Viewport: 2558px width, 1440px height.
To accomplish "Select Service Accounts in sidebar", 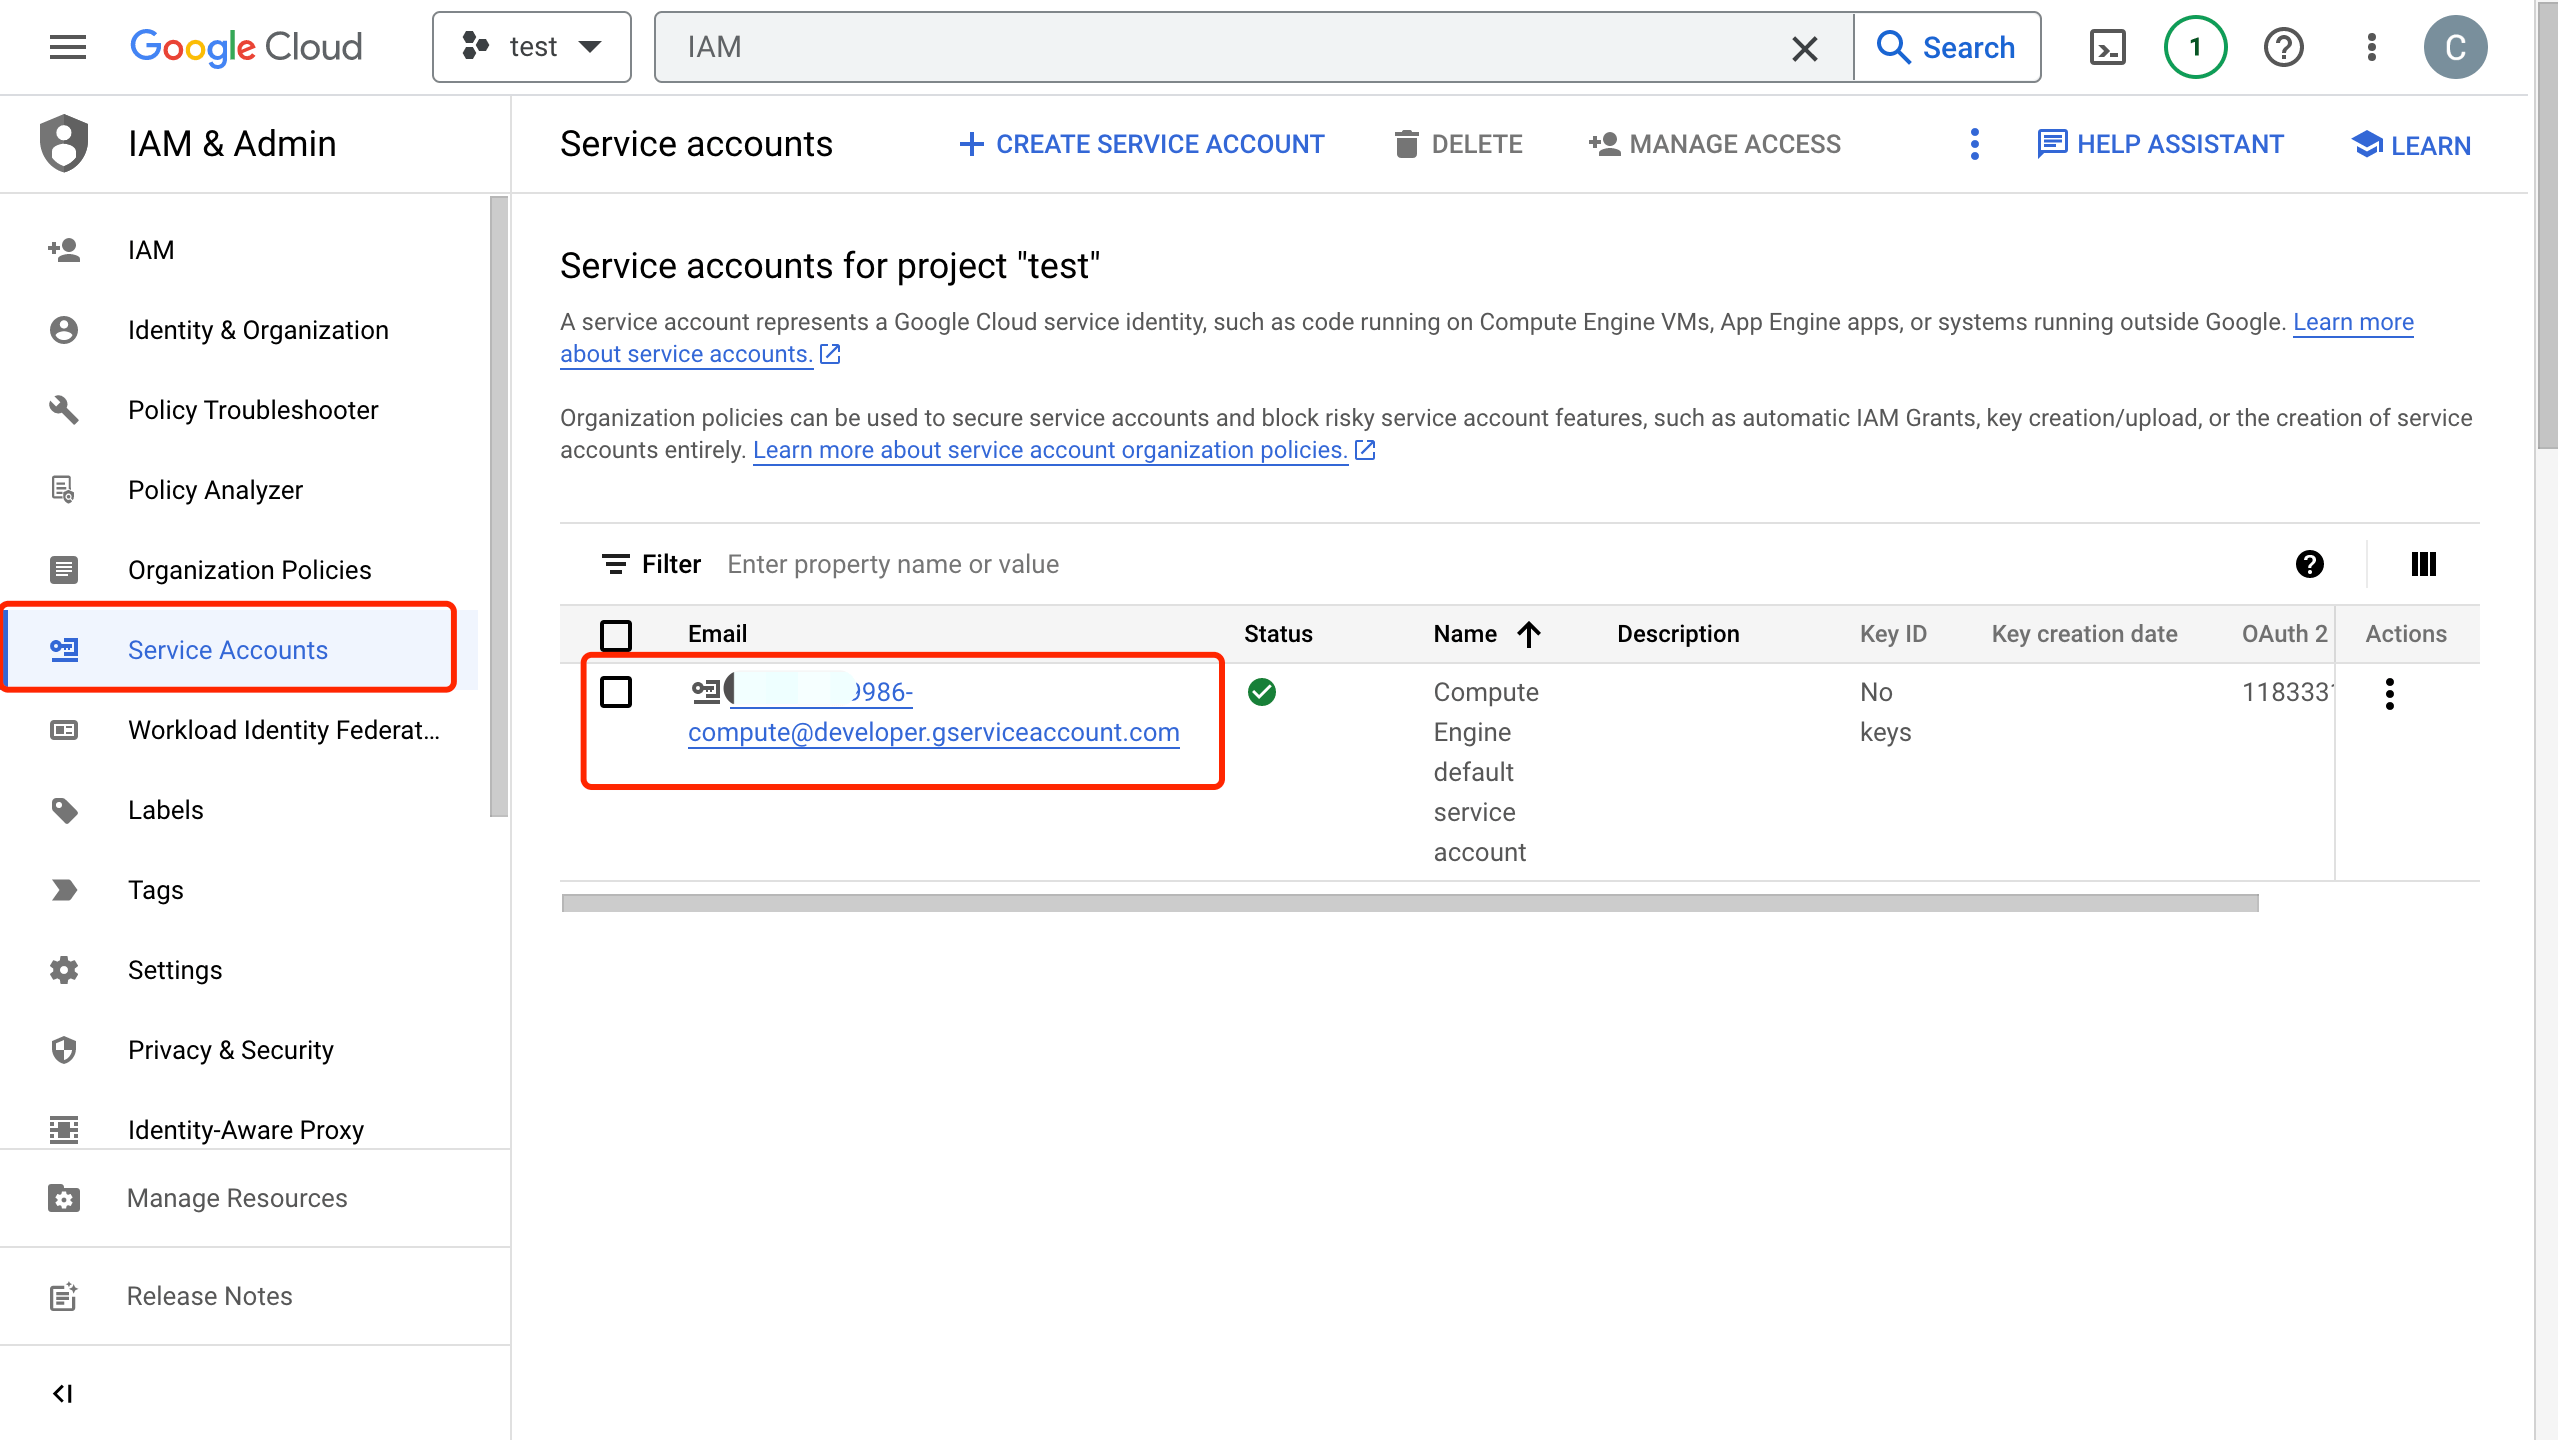I will click(230, 650).
